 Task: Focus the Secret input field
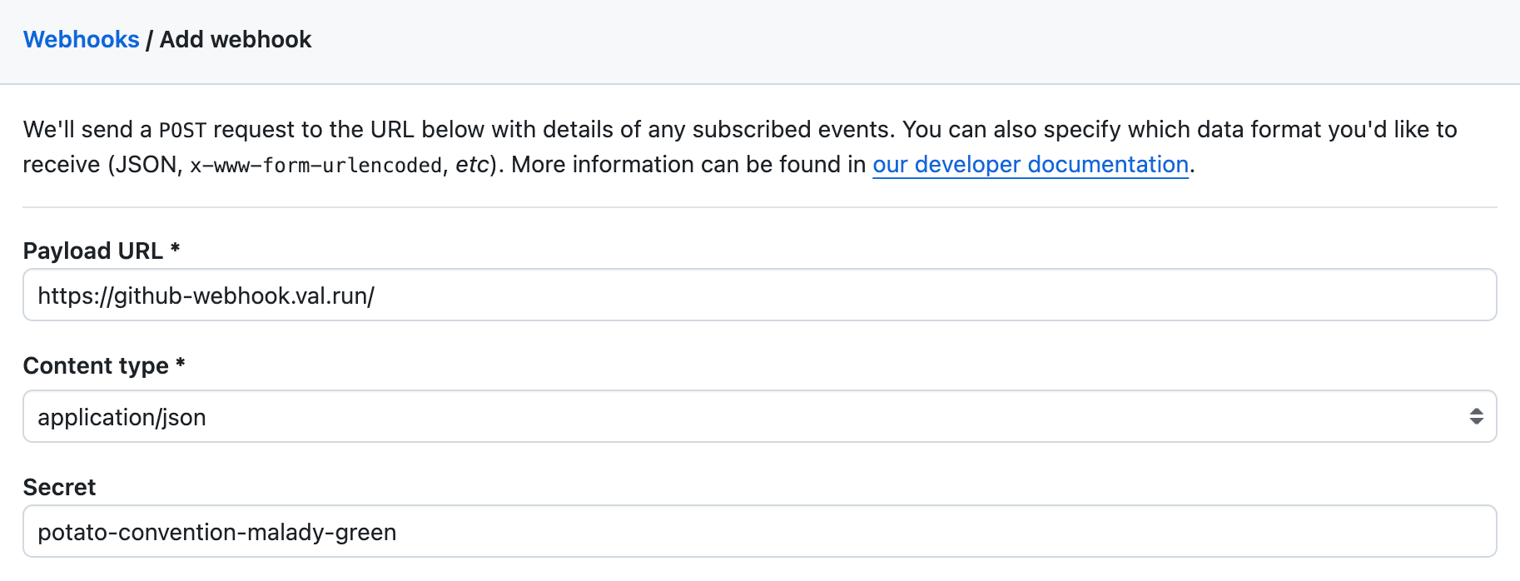(759, 532)
